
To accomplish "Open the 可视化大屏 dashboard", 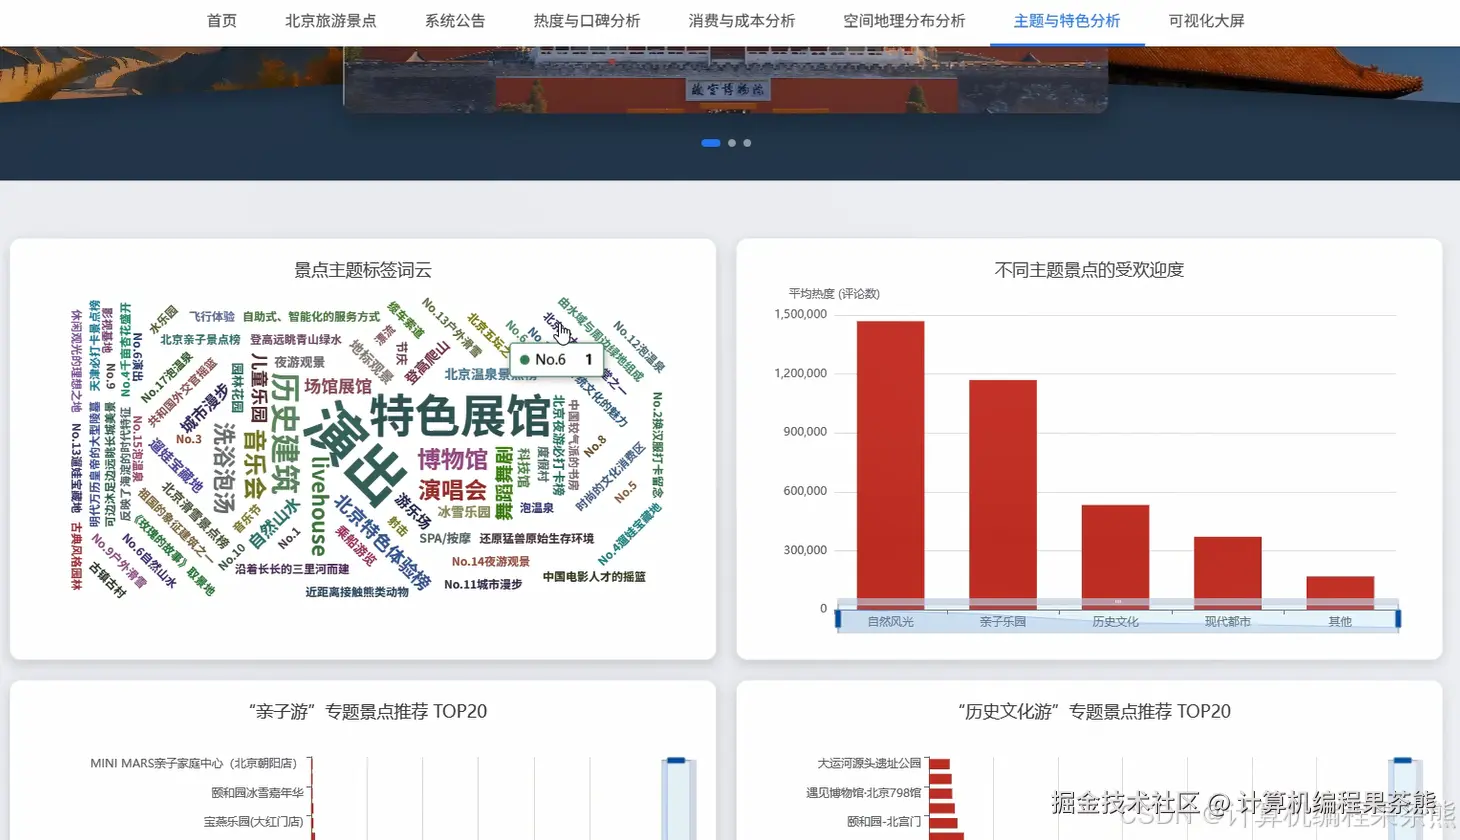I will pyautogui.click(x=1204, y=20).
